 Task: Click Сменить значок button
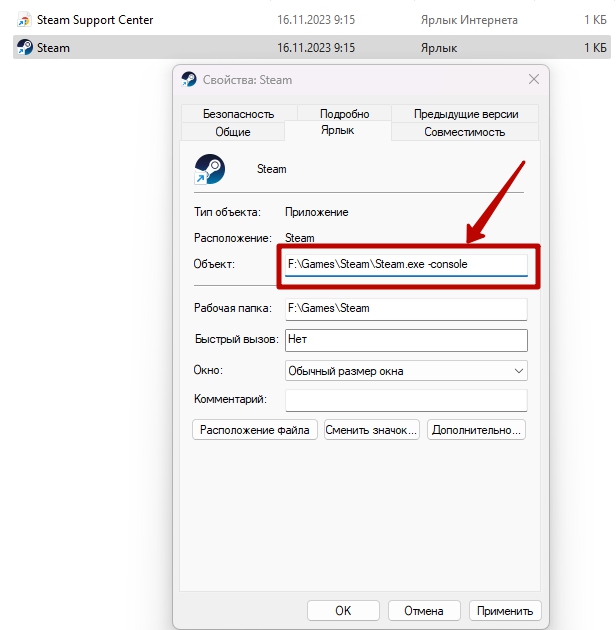click(372, 430)
